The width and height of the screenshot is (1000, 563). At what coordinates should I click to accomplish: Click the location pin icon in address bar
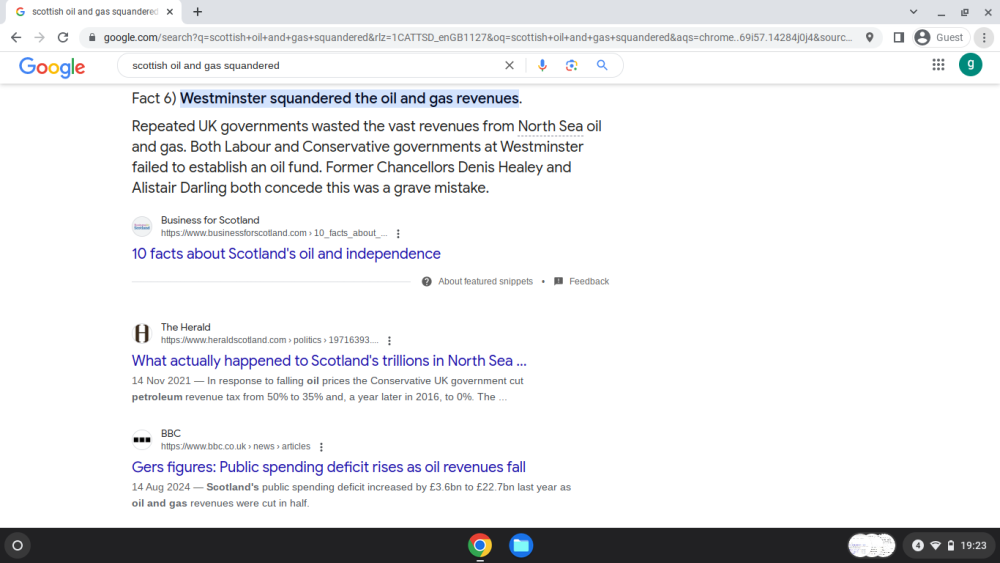point(869,38)
